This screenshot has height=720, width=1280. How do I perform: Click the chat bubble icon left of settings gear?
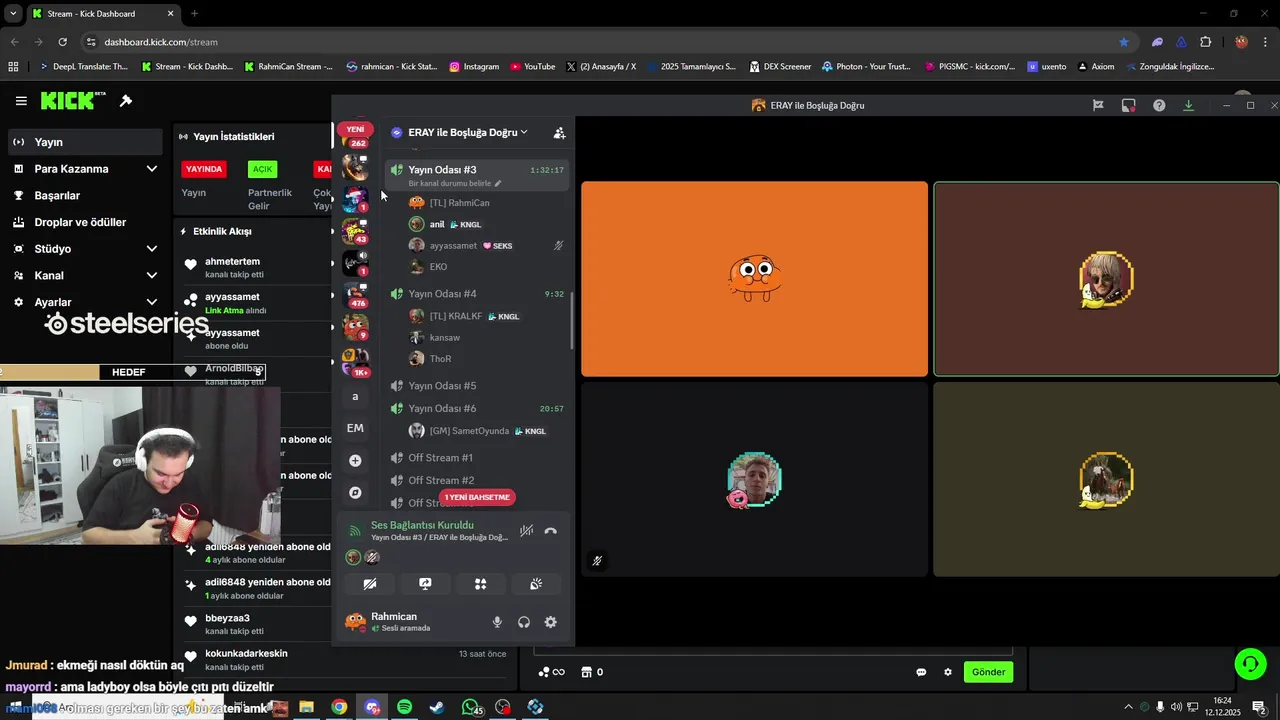[x=921, y=672]
